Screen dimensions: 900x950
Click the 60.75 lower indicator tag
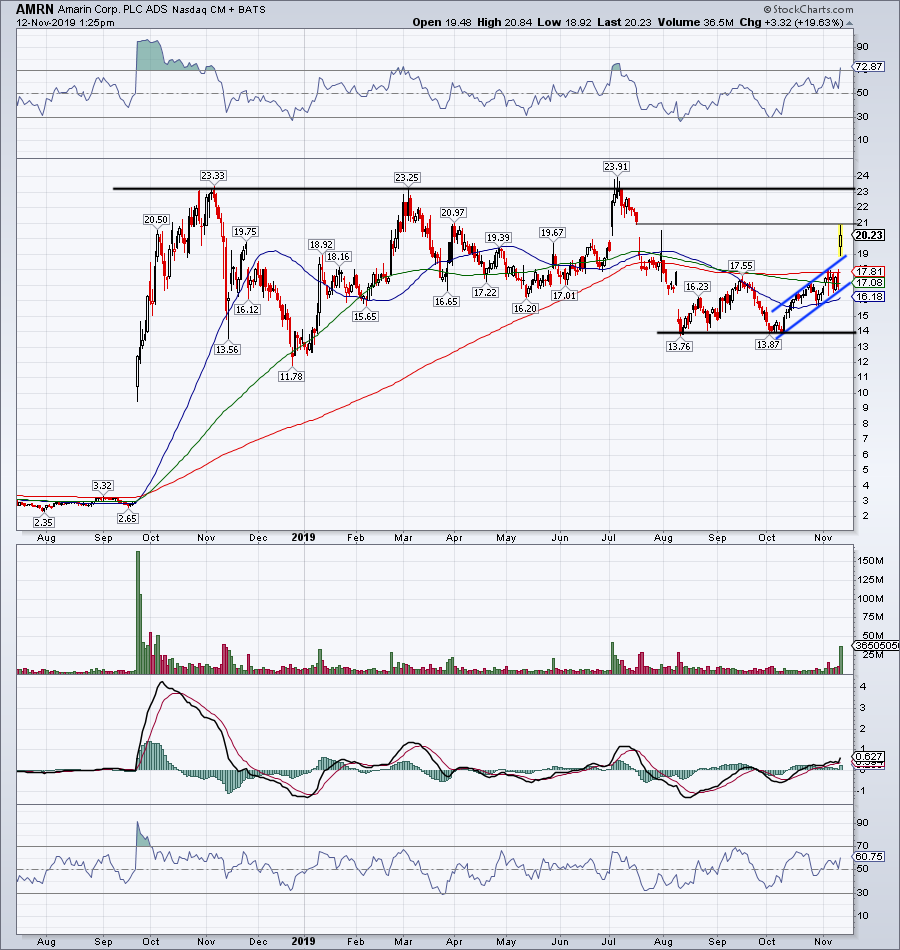click(x=869, y=857)
